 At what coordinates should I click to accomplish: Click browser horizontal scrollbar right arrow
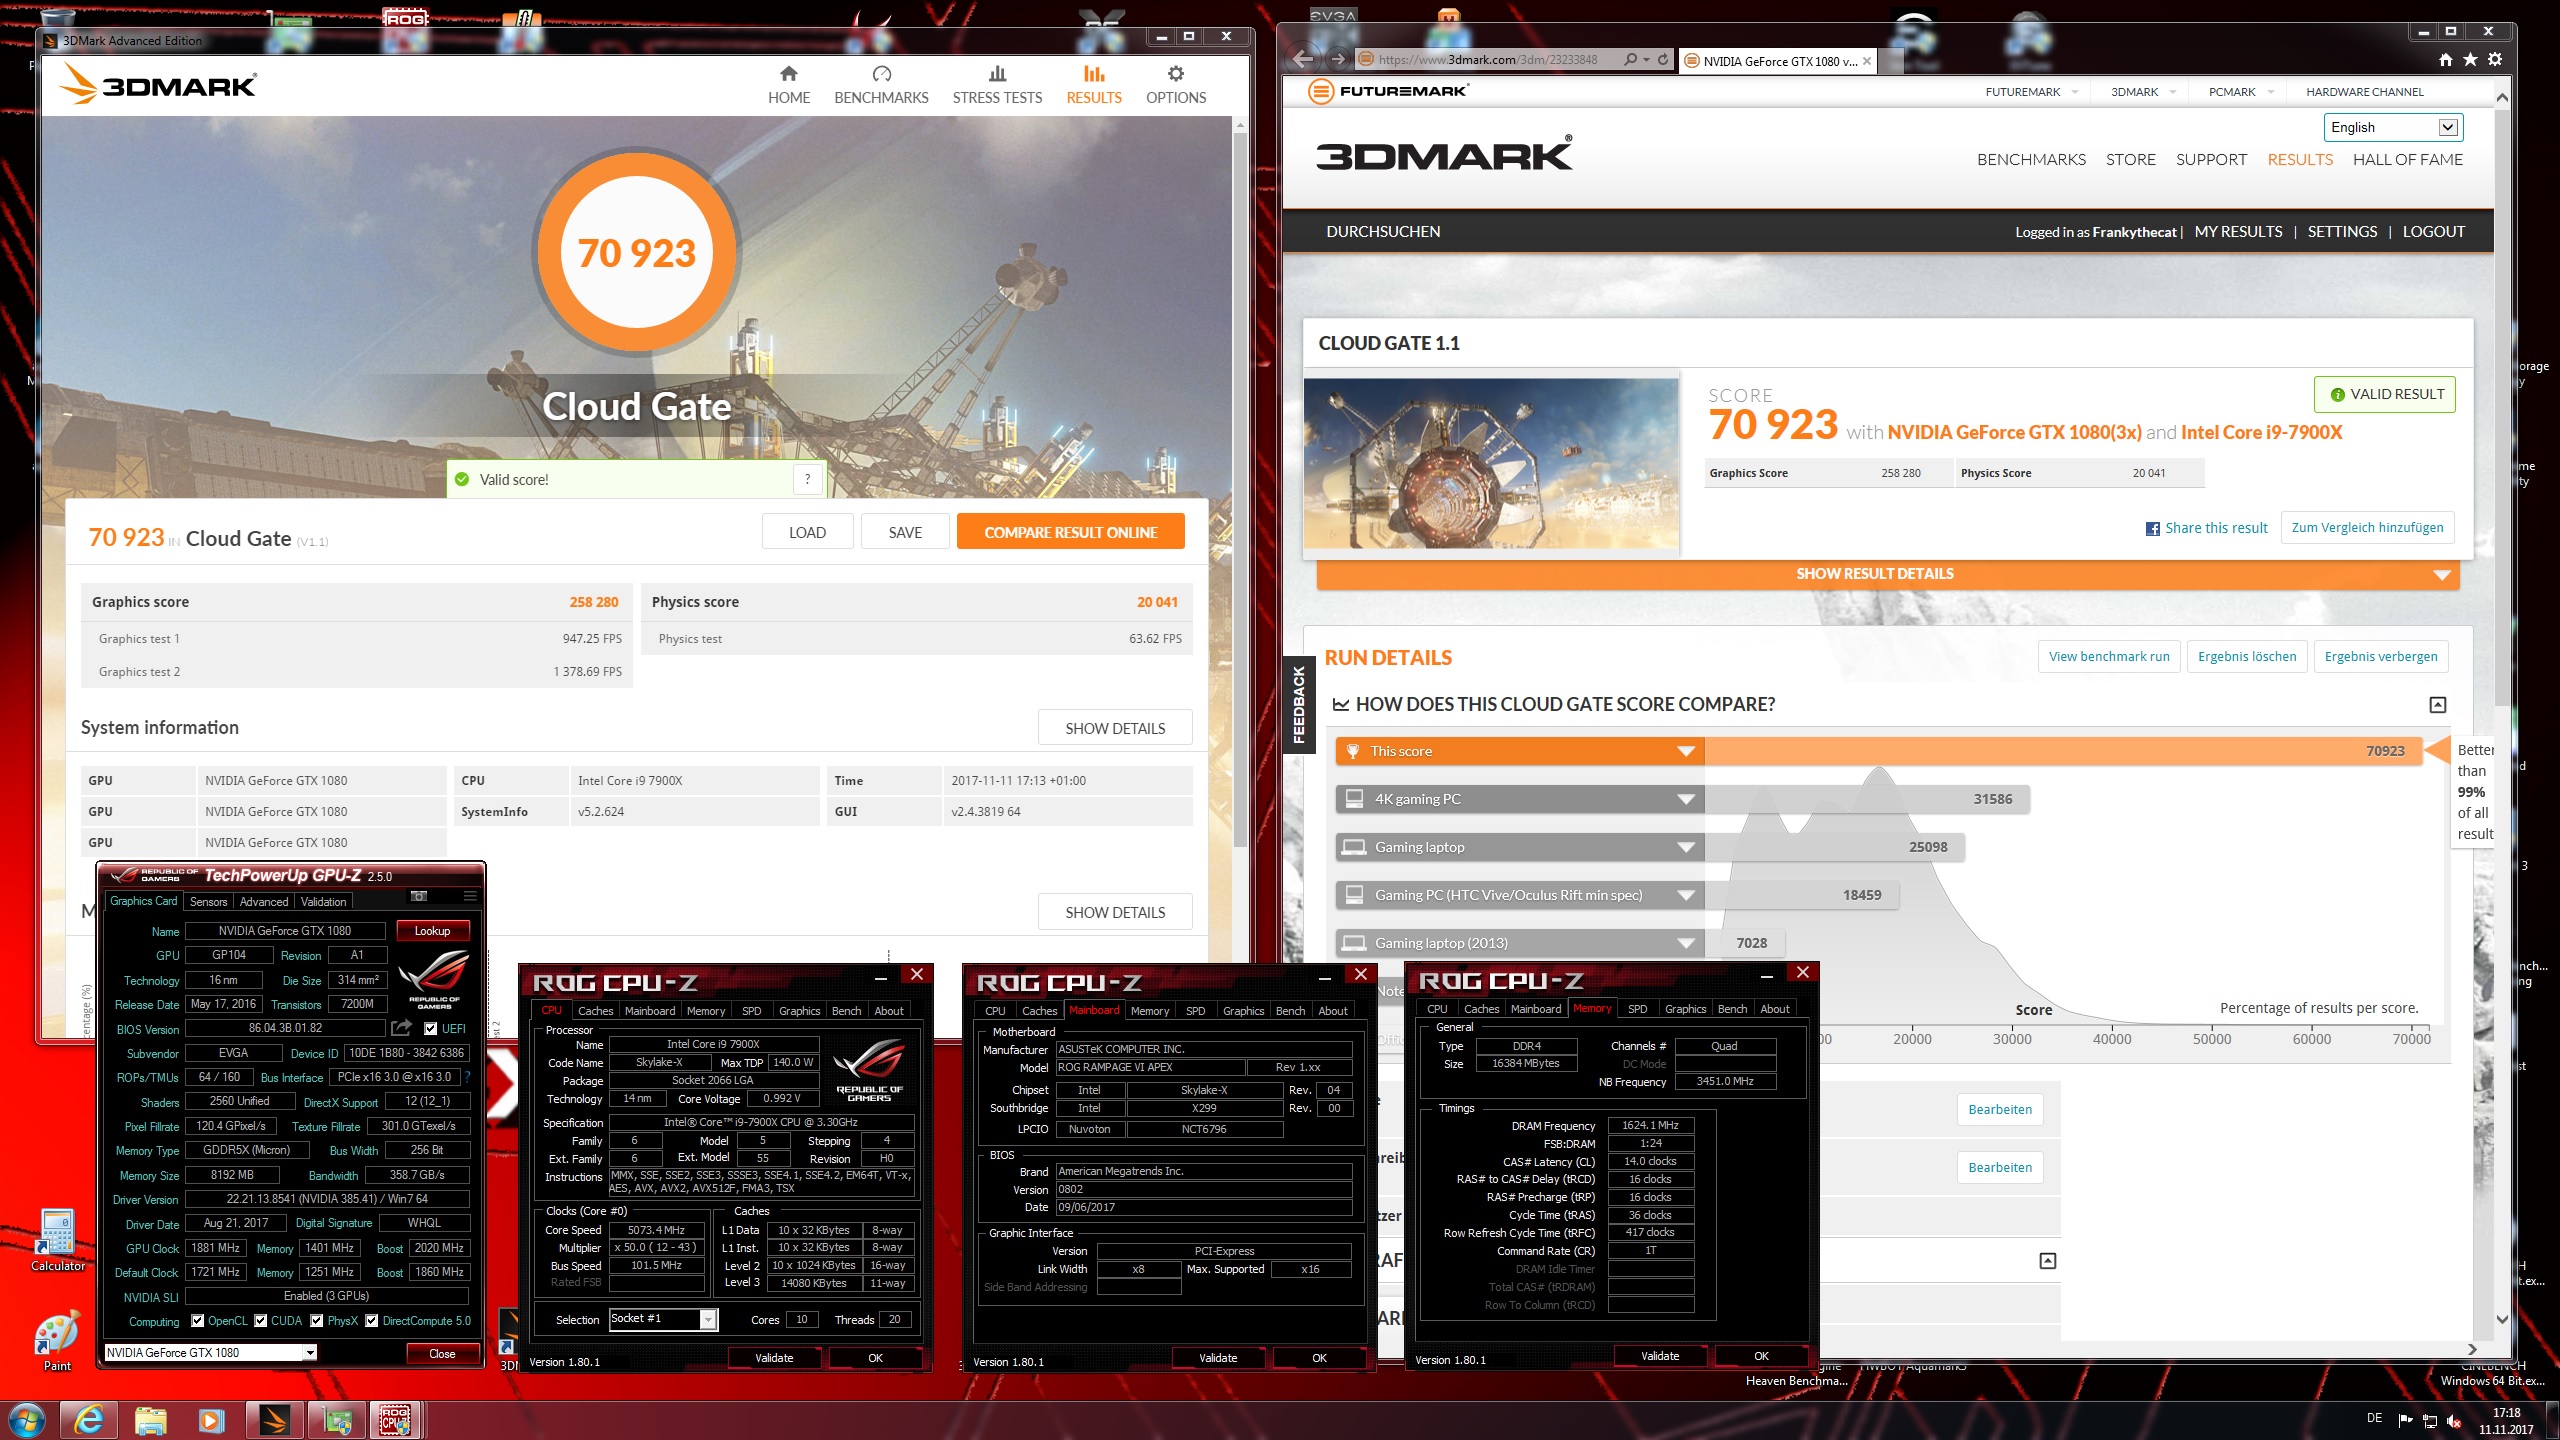2472,1349
